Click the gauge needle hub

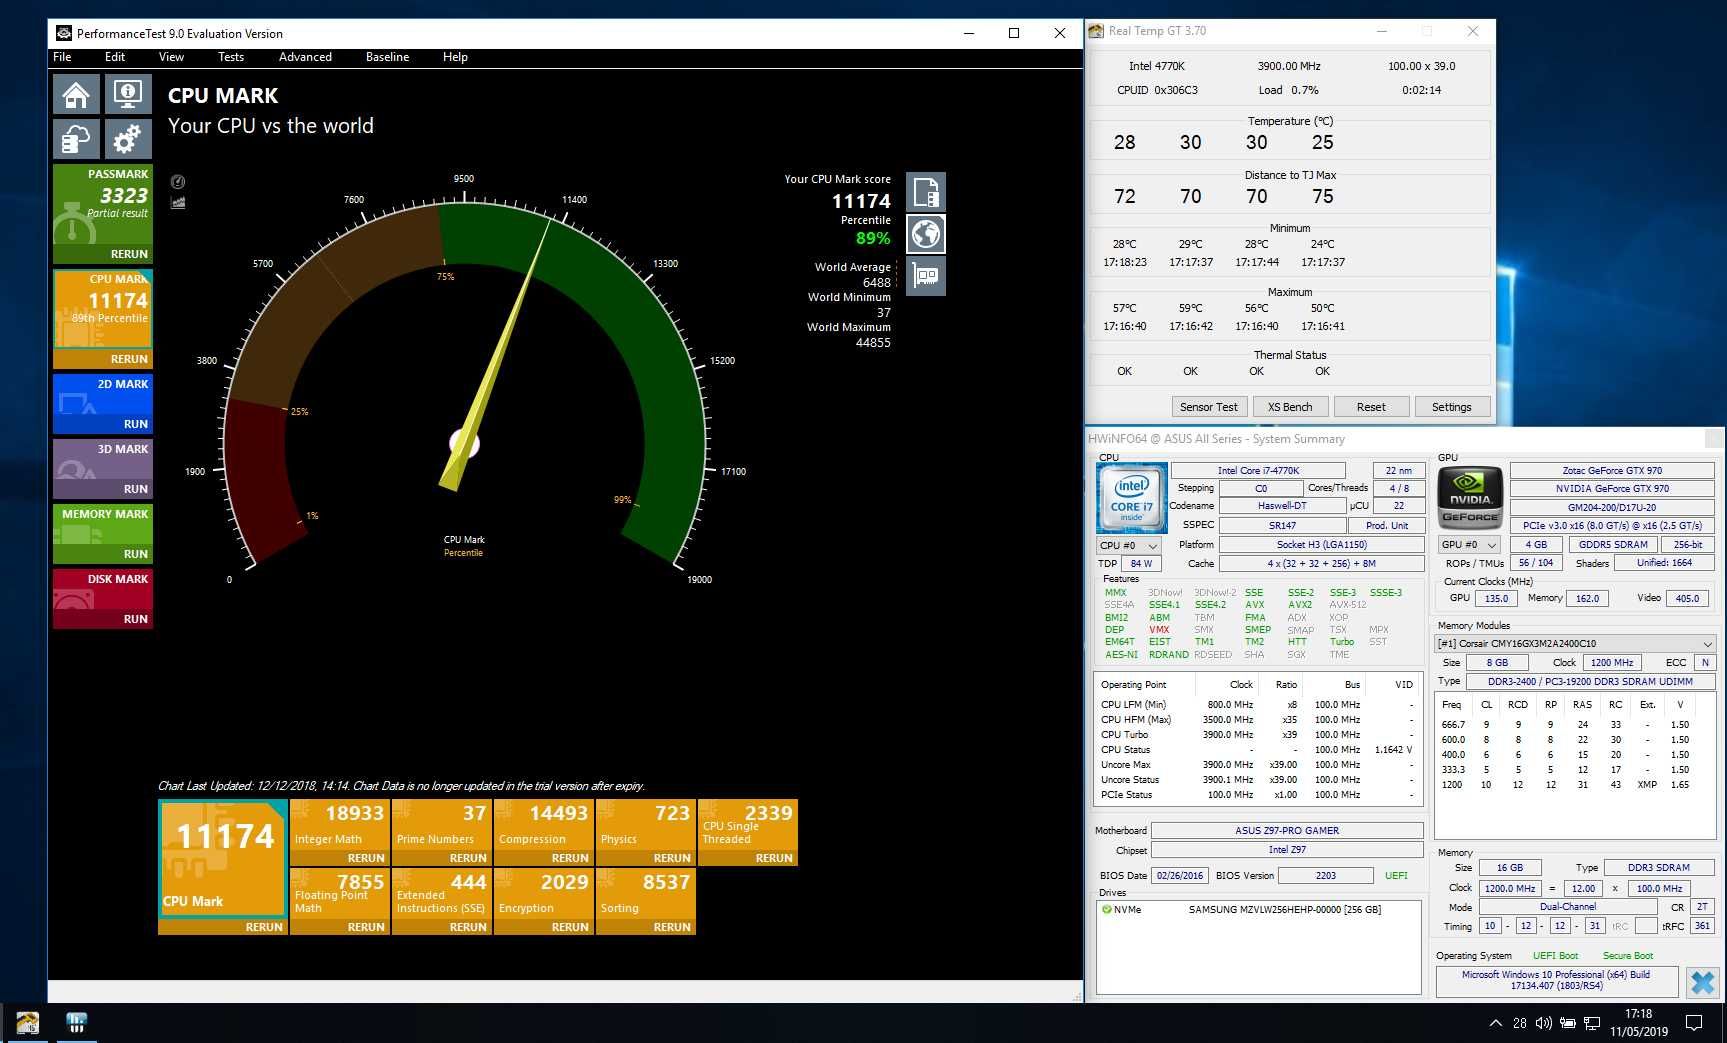(465, 443)
